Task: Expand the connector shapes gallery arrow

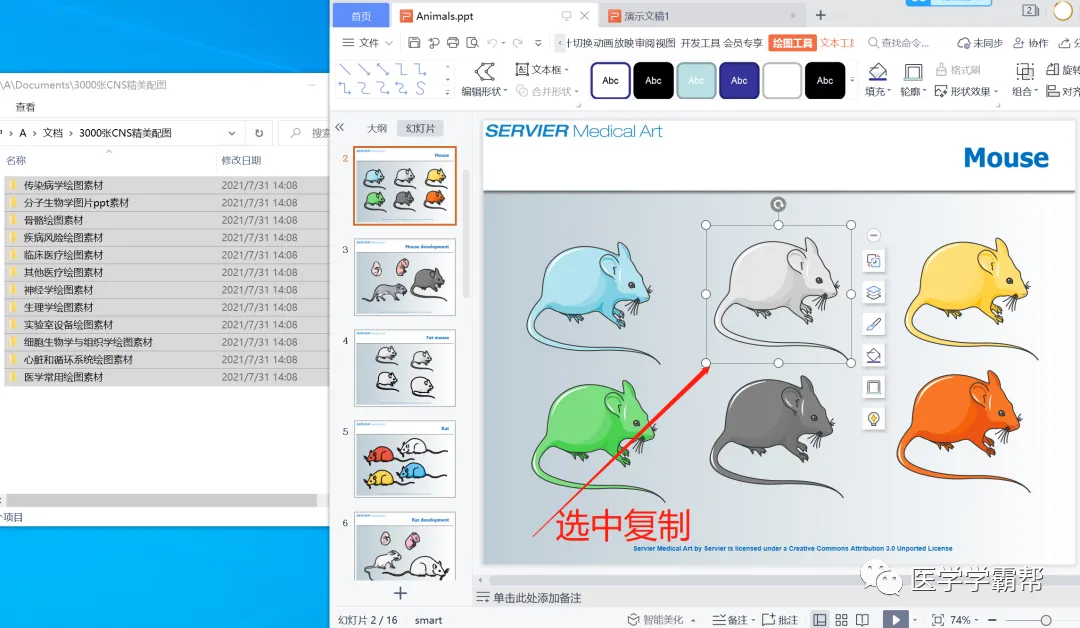Action: tap(448, 92)
